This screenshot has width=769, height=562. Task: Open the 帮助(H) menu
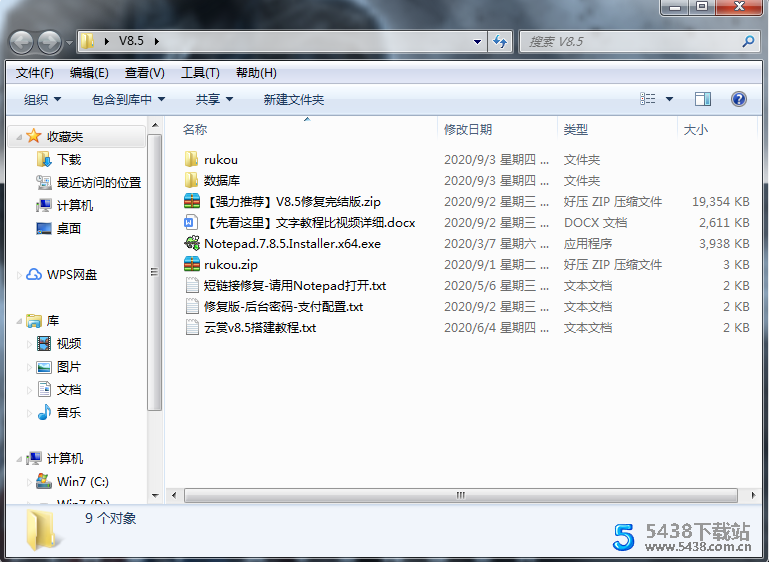256,73
